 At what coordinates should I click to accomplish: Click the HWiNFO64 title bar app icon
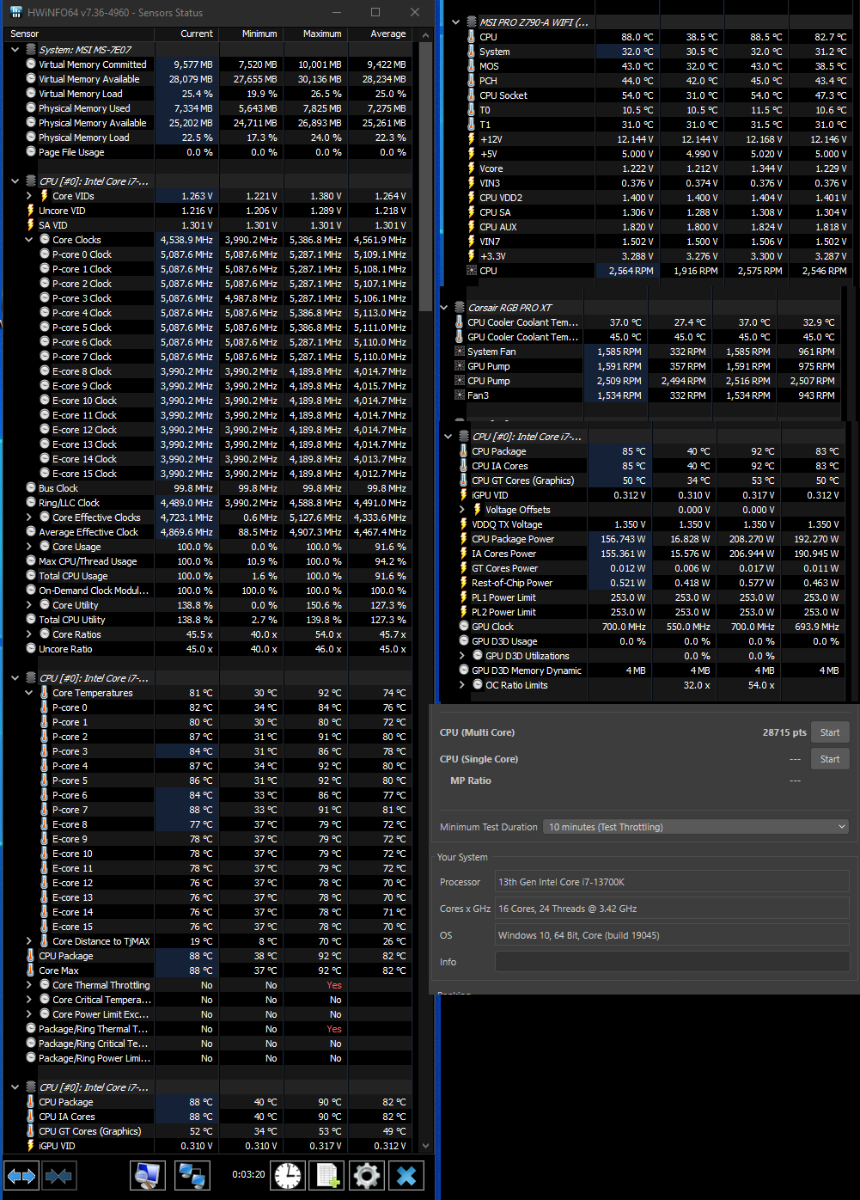[x=17, y=13]
